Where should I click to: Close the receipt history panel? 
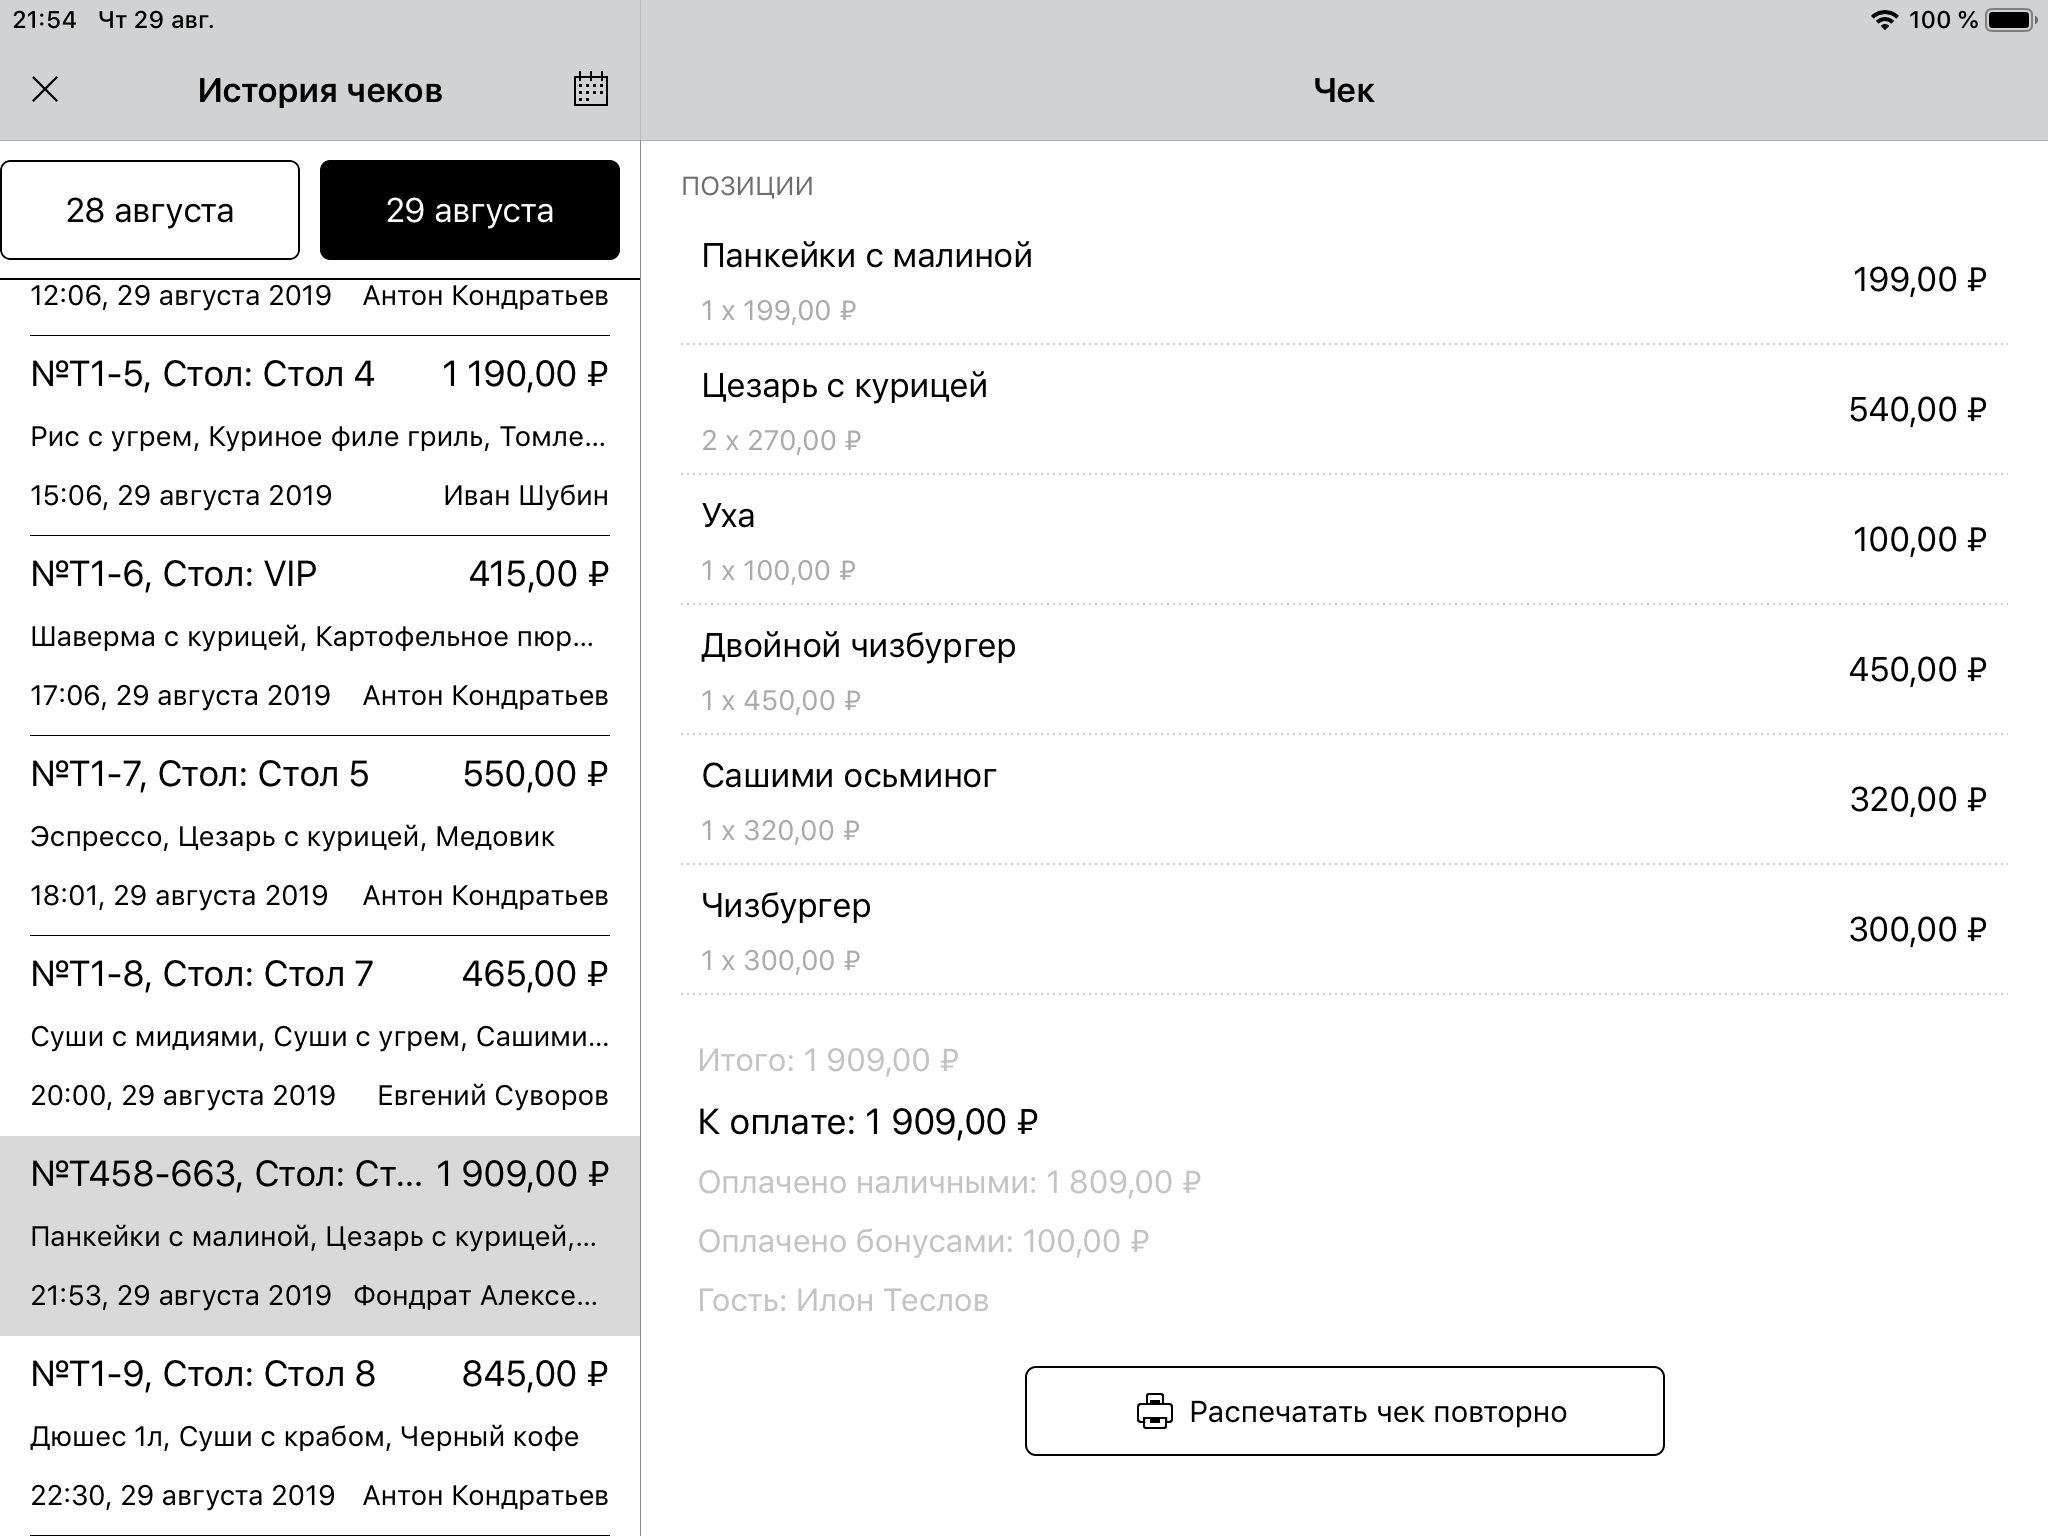[45, 90]
